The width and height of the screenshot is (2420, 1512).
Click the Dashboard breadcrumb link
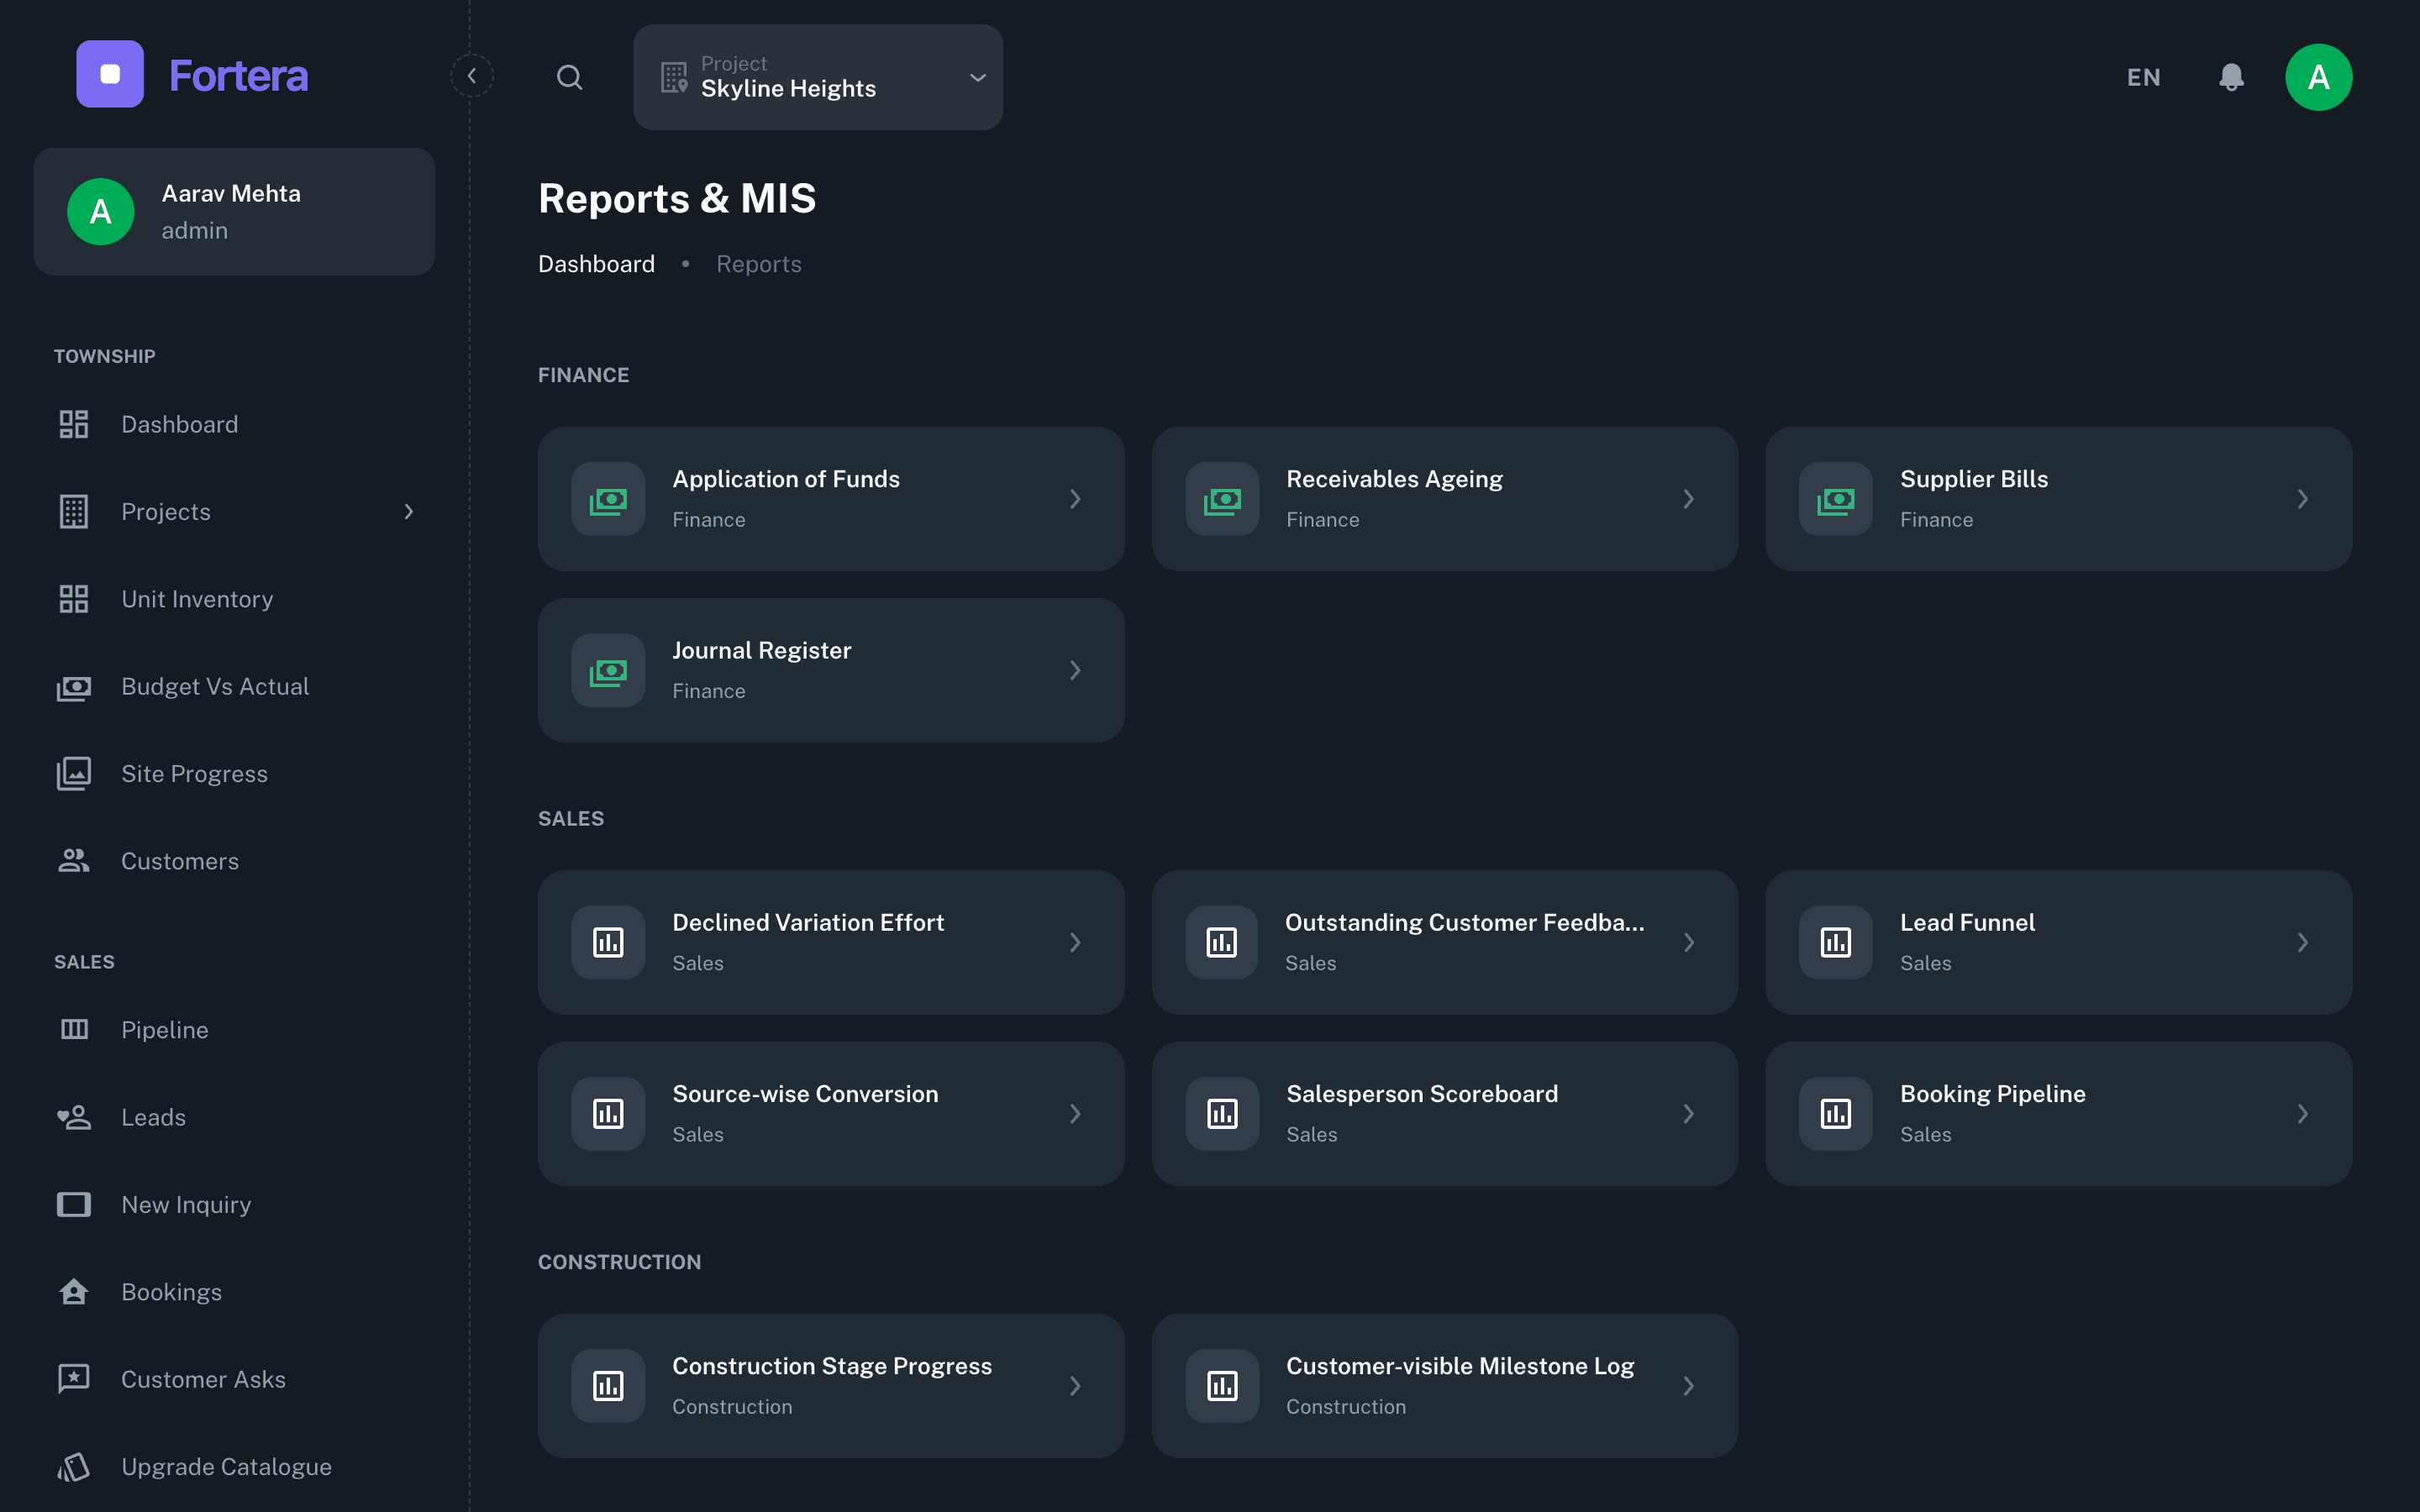tap(596, 264)
